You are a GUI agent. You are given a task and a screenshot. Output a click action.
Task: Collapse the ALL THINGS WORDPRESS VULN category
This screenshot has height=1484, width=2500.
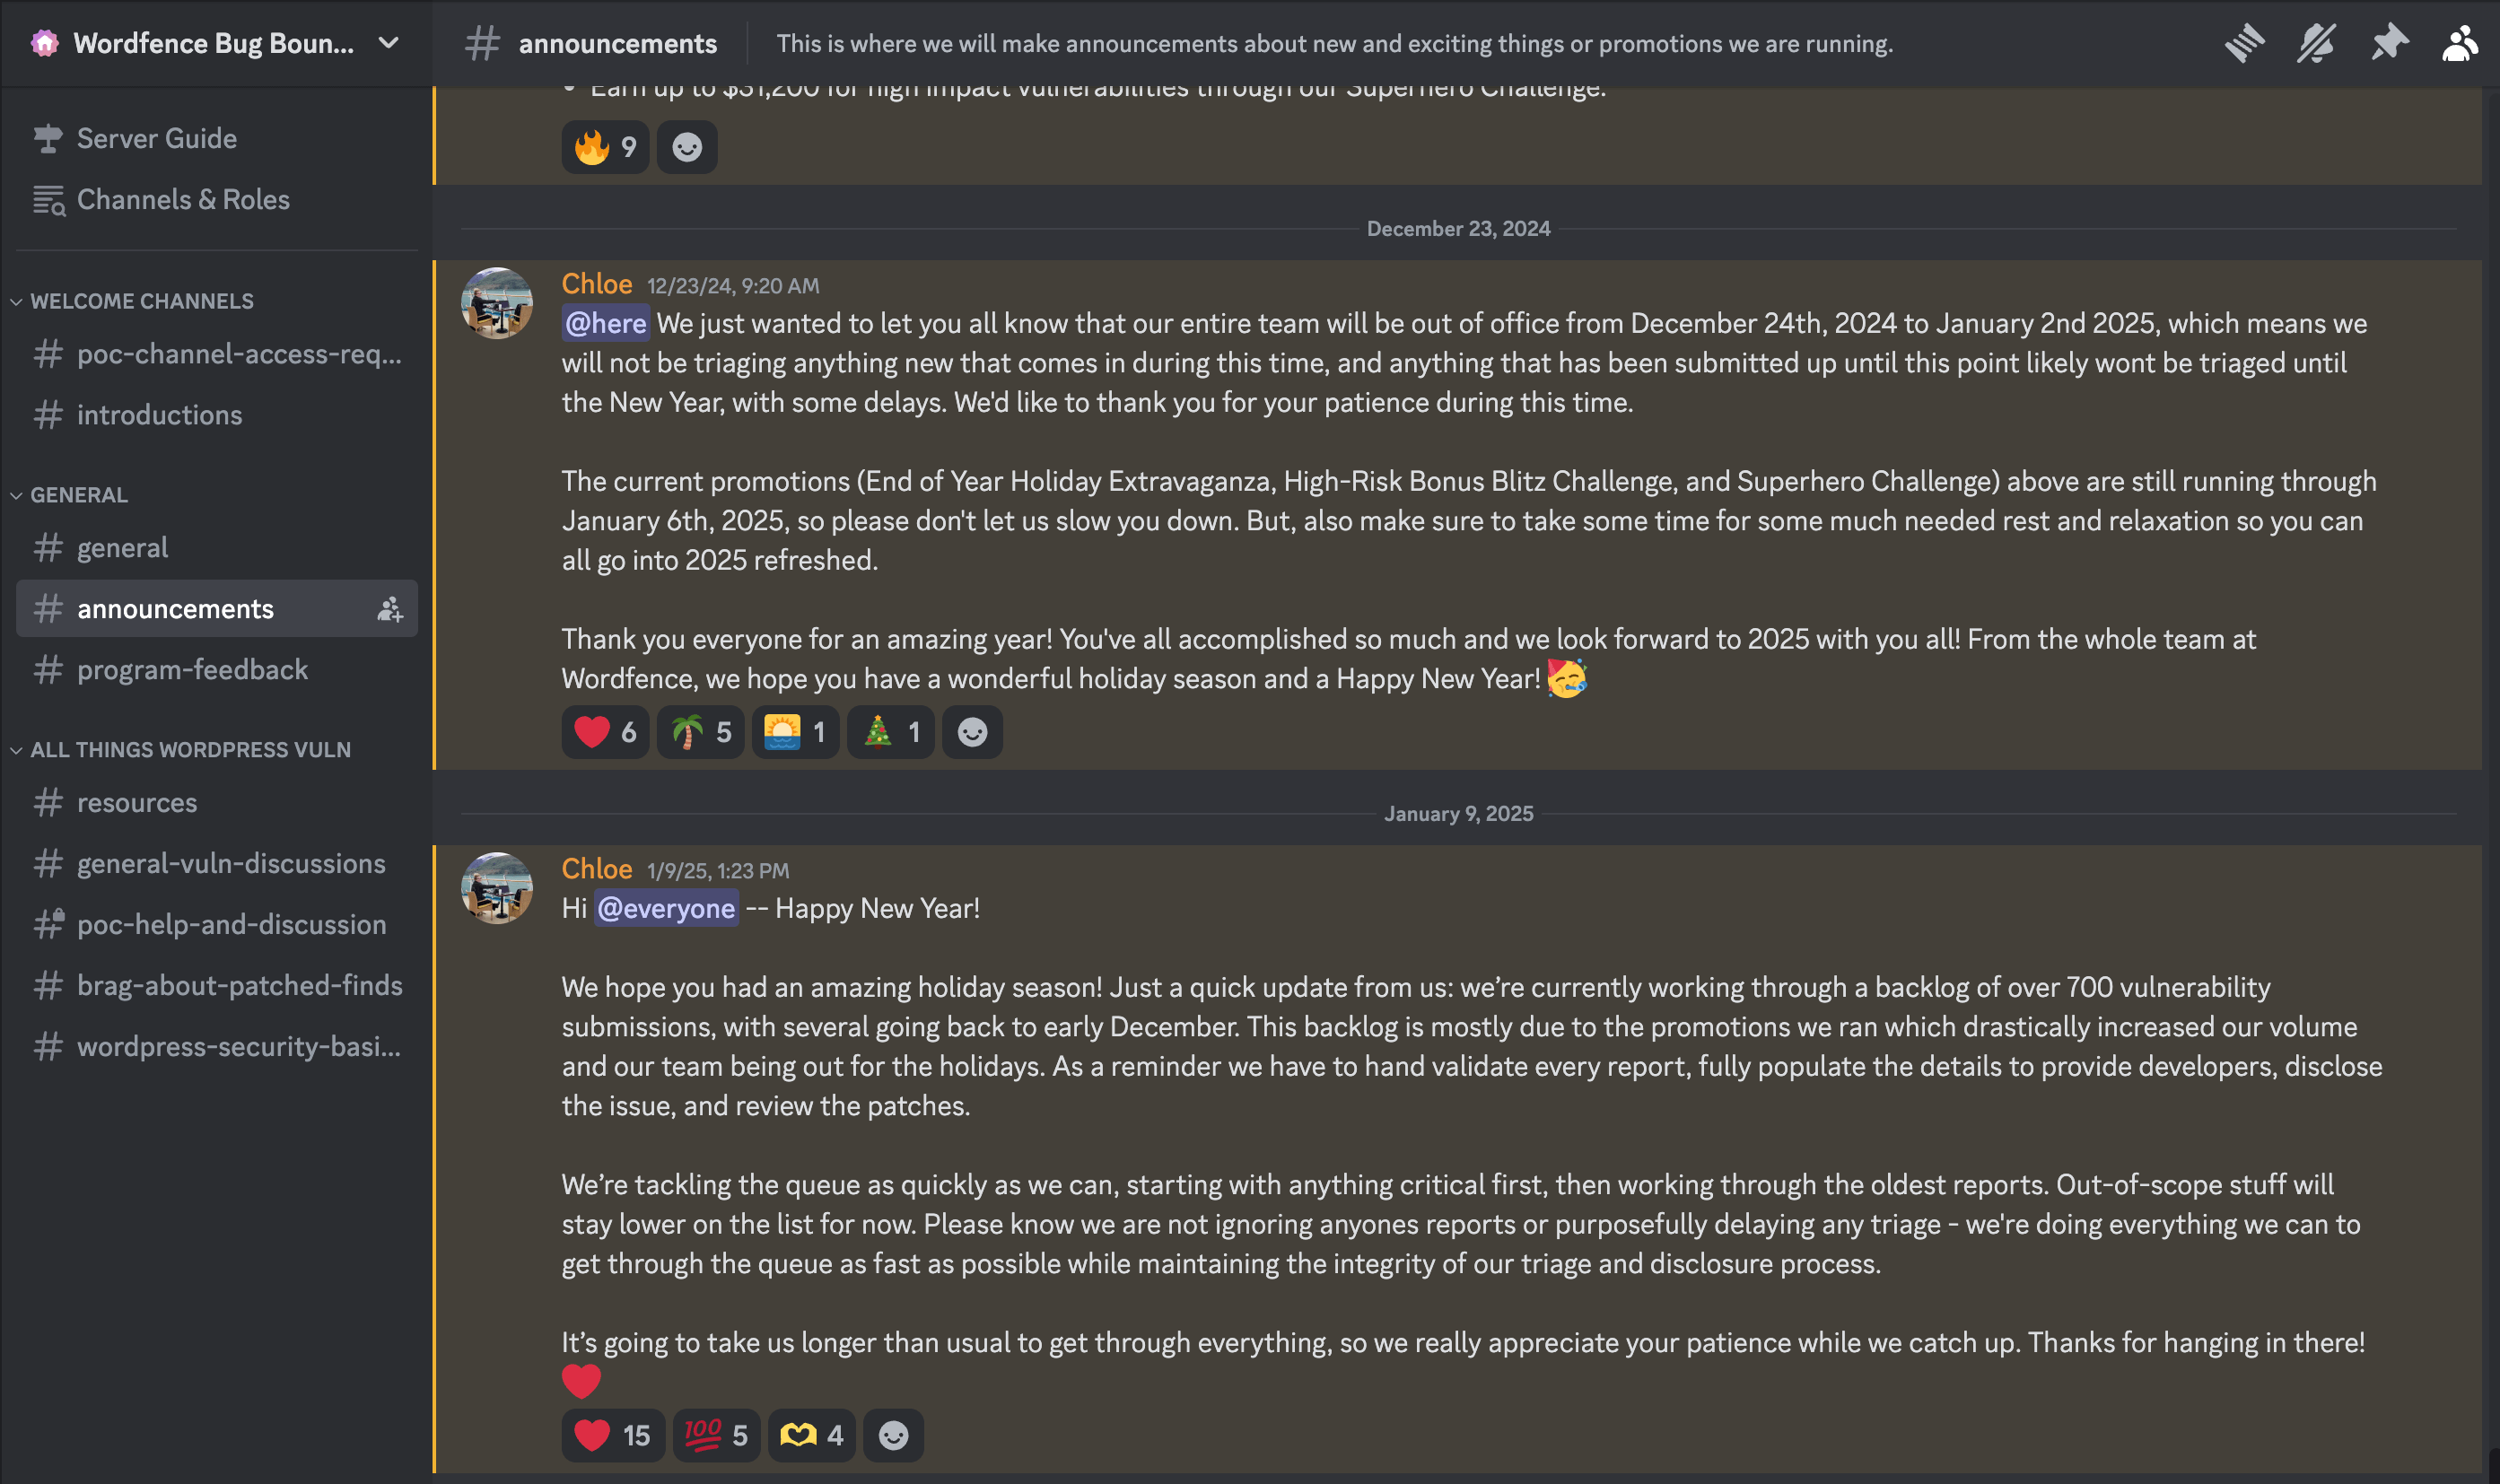click(x=190, y=749)
